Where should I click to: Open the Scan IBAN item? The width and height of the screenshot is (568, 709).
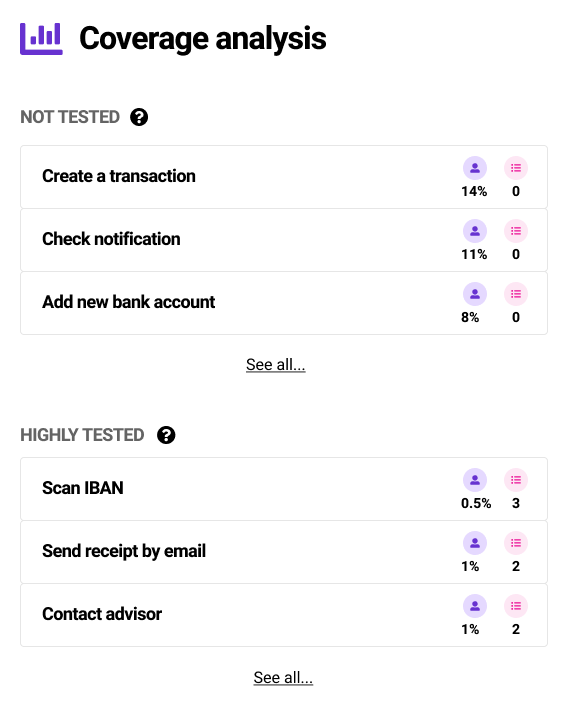[x=284, y=489]
